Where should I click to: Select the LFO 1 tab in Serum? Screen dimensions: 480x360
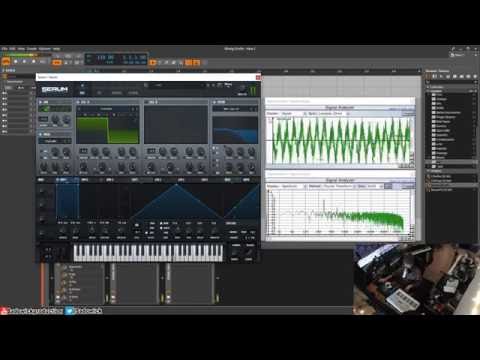[135, 180]
